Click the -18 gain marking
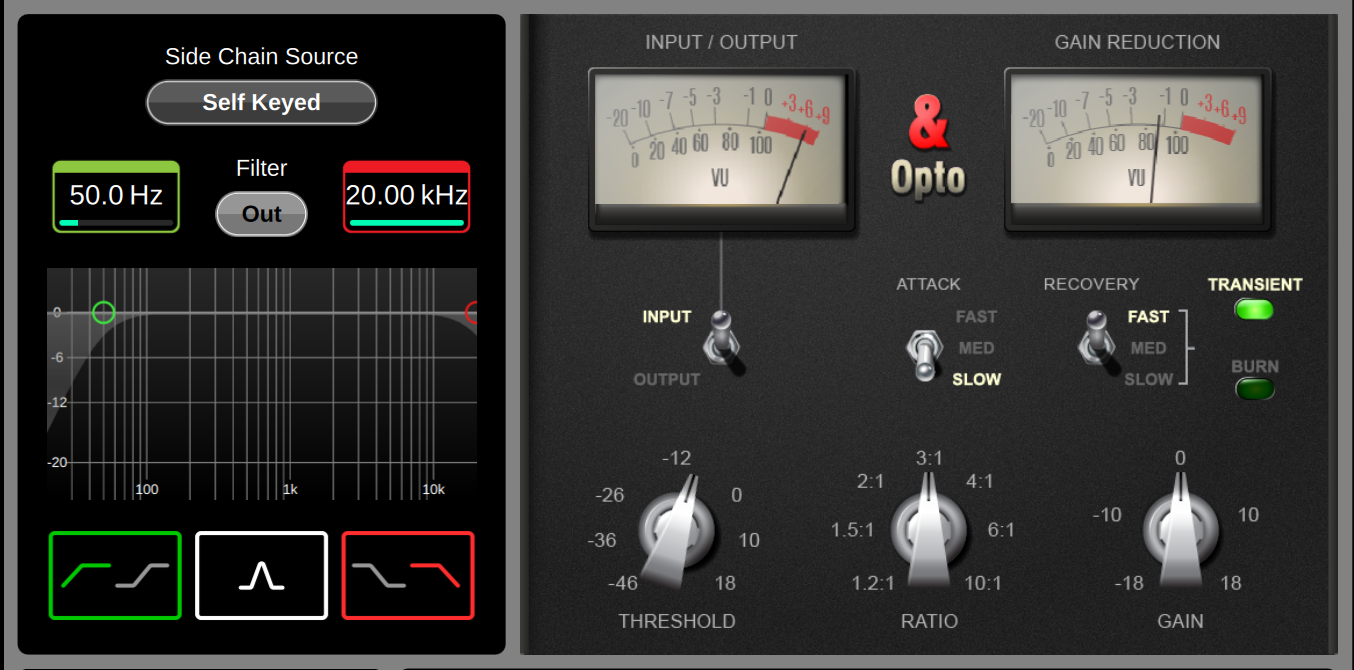 pyautogui.click(x=1129, y=583)
